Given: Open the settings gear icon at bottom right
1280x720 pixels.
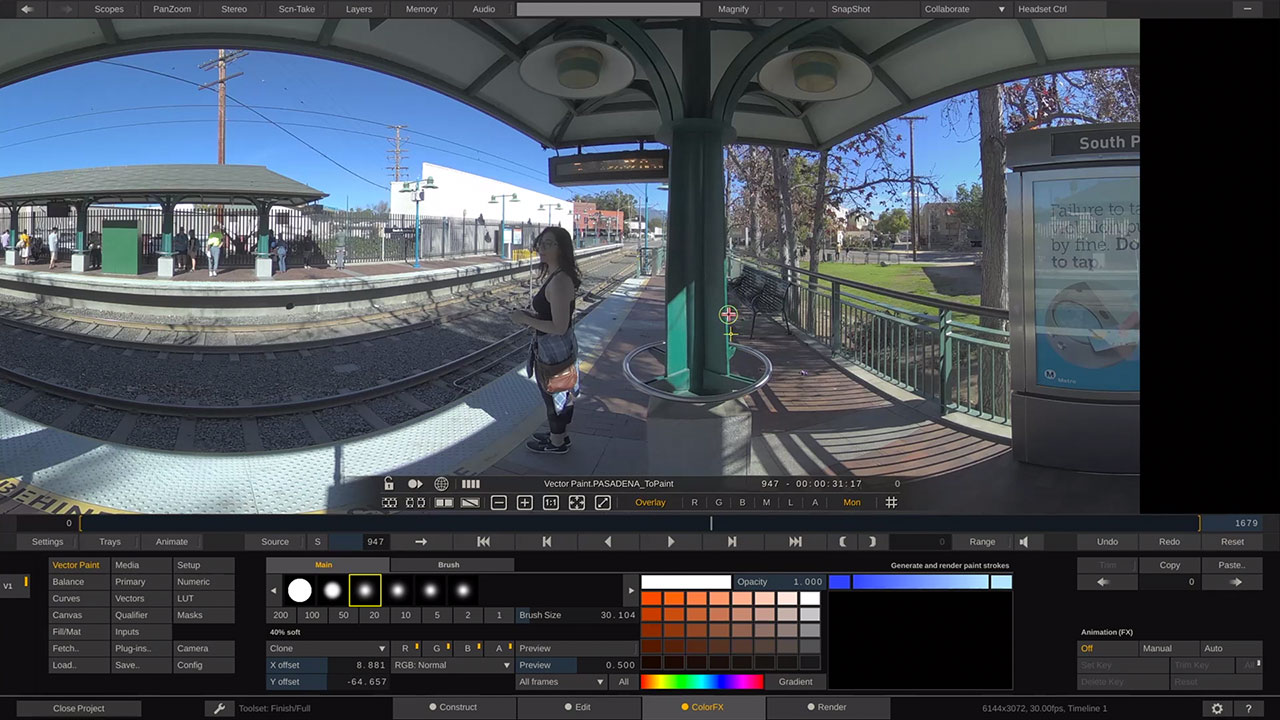Looking at the screenshot, I should pyautogui.click(x=1218, y=707).
